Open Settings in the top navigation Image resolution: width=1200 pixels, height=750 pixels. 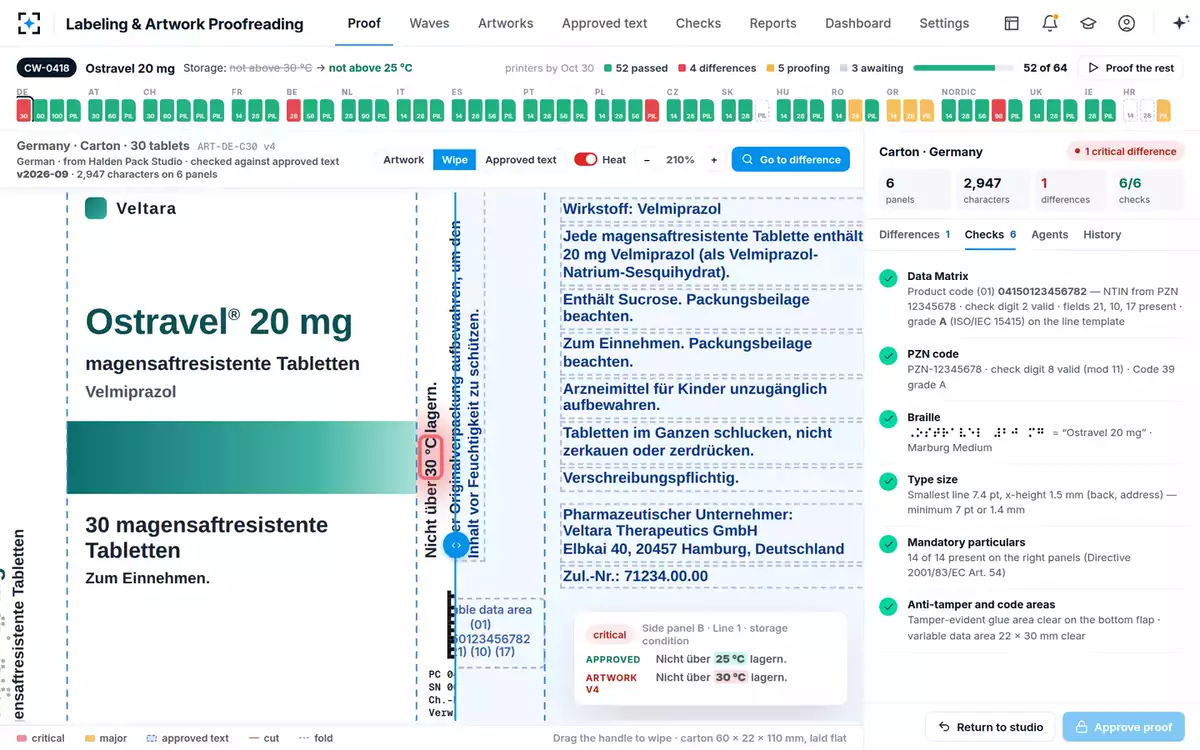click(944, 23)
